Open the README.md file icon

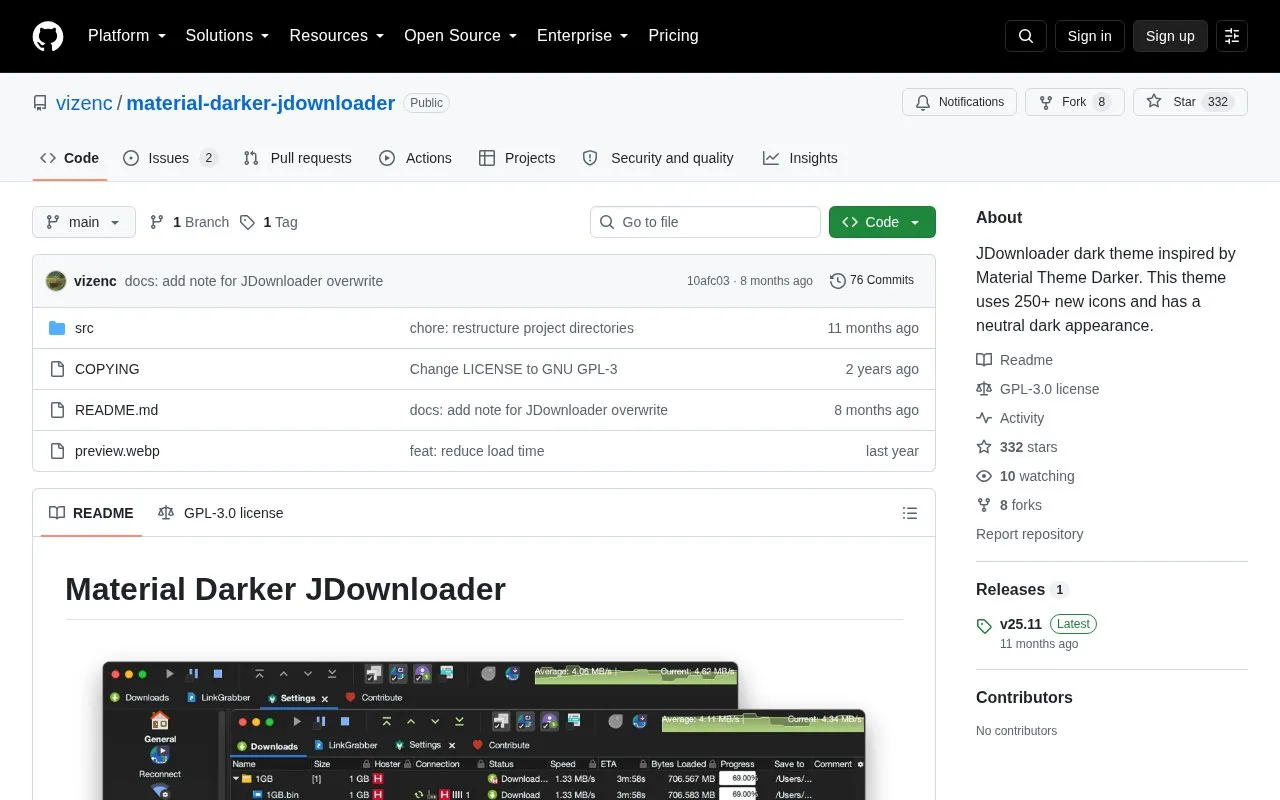coord(57,410)
